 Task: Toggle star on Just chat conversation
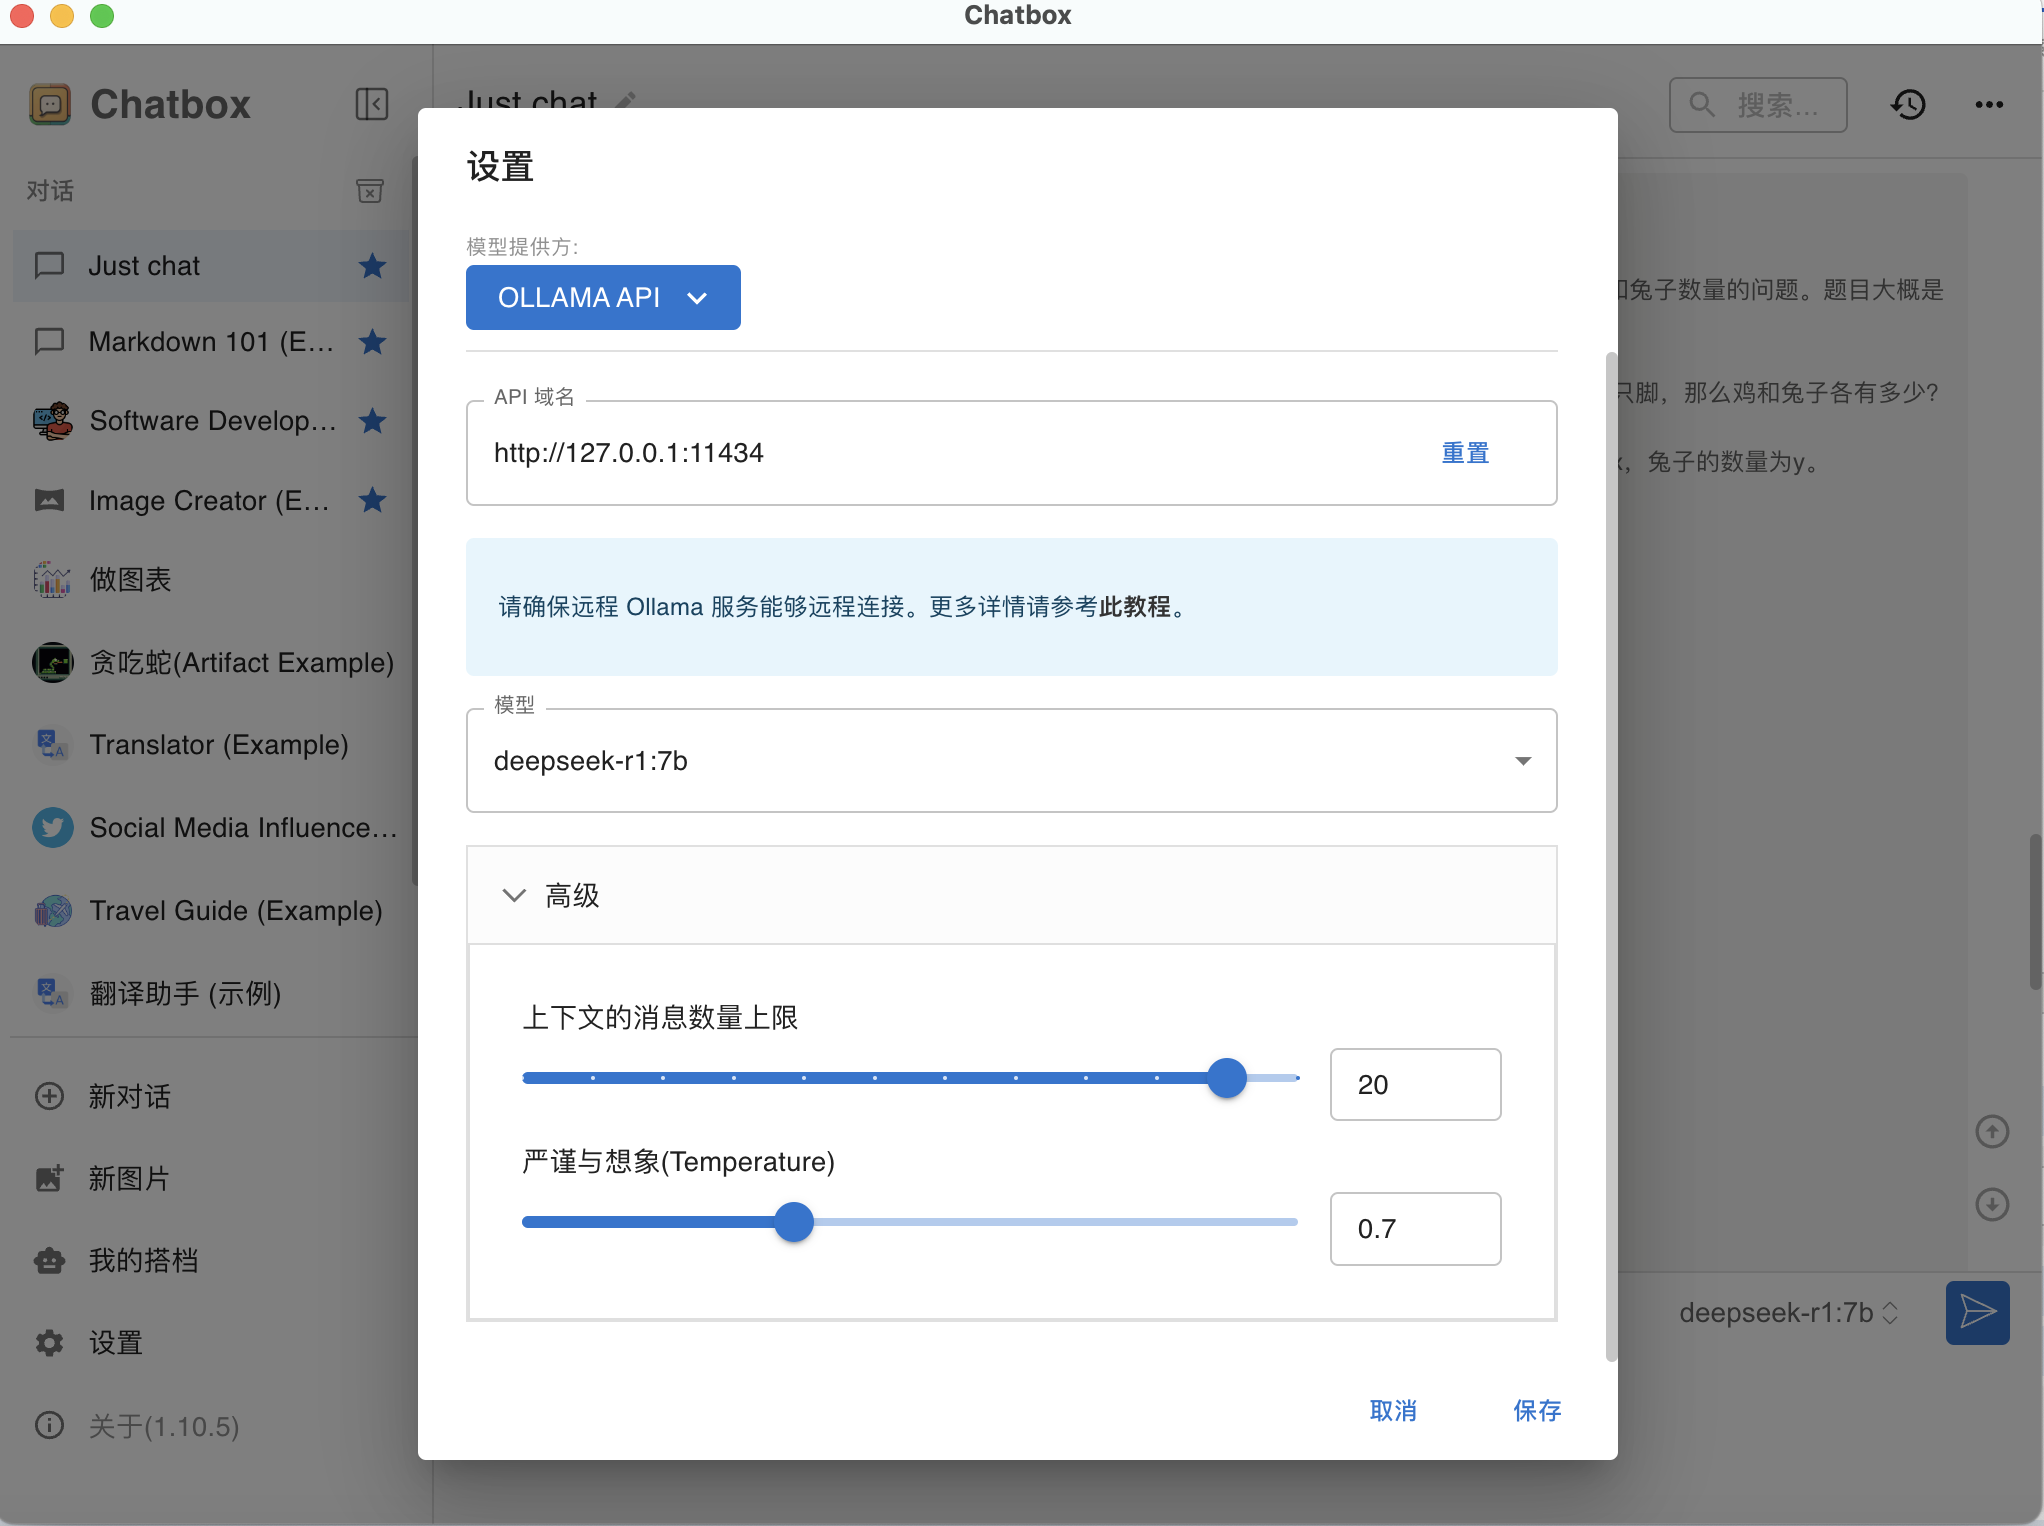point(372,266)
